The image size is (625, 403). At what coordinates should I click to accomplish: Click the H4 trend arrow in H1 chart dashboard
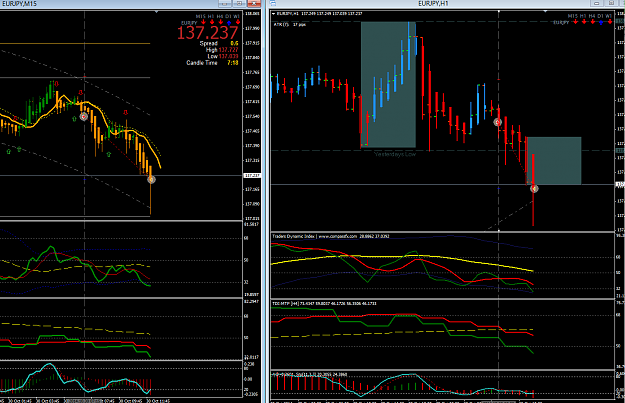coord(593,22)
